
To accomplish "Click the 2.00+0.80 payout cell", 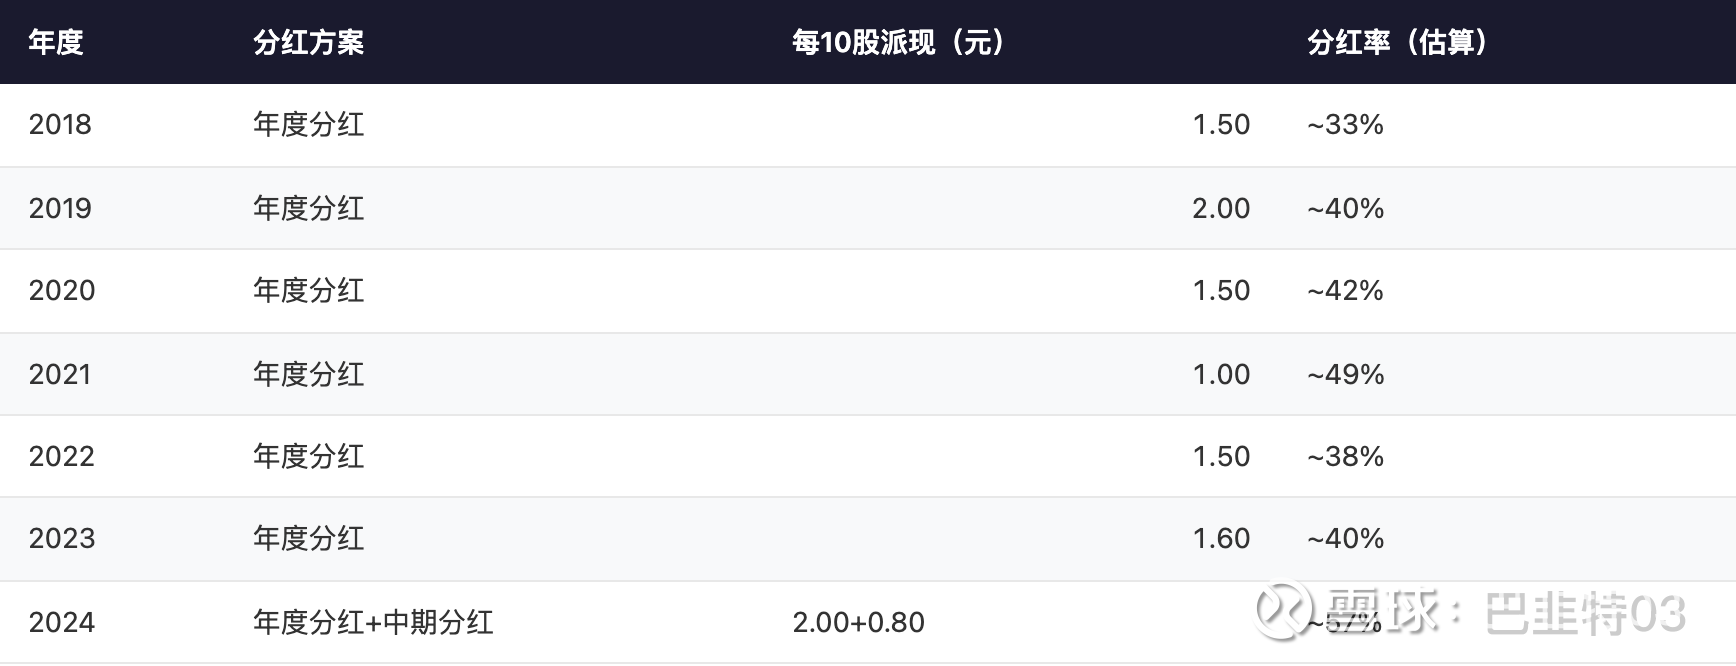I will pos(858,622).
